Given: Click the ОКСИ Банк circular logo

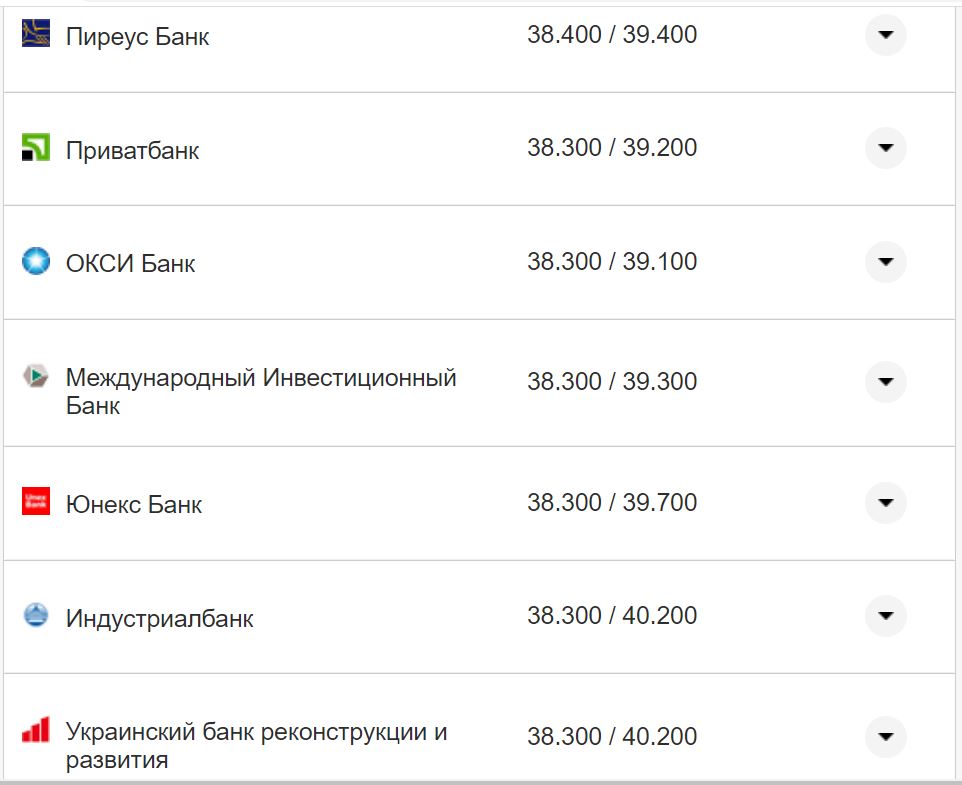Looking at the screenshot, I should (36, 261).
